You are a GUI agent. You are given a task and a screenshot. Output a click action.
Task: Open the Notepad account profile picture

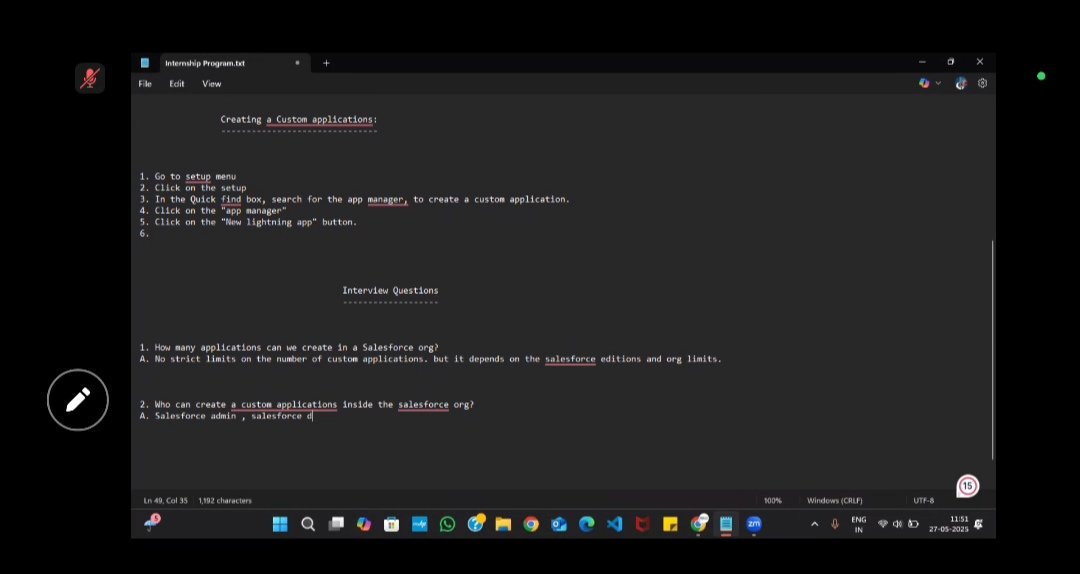coord(961,83)
